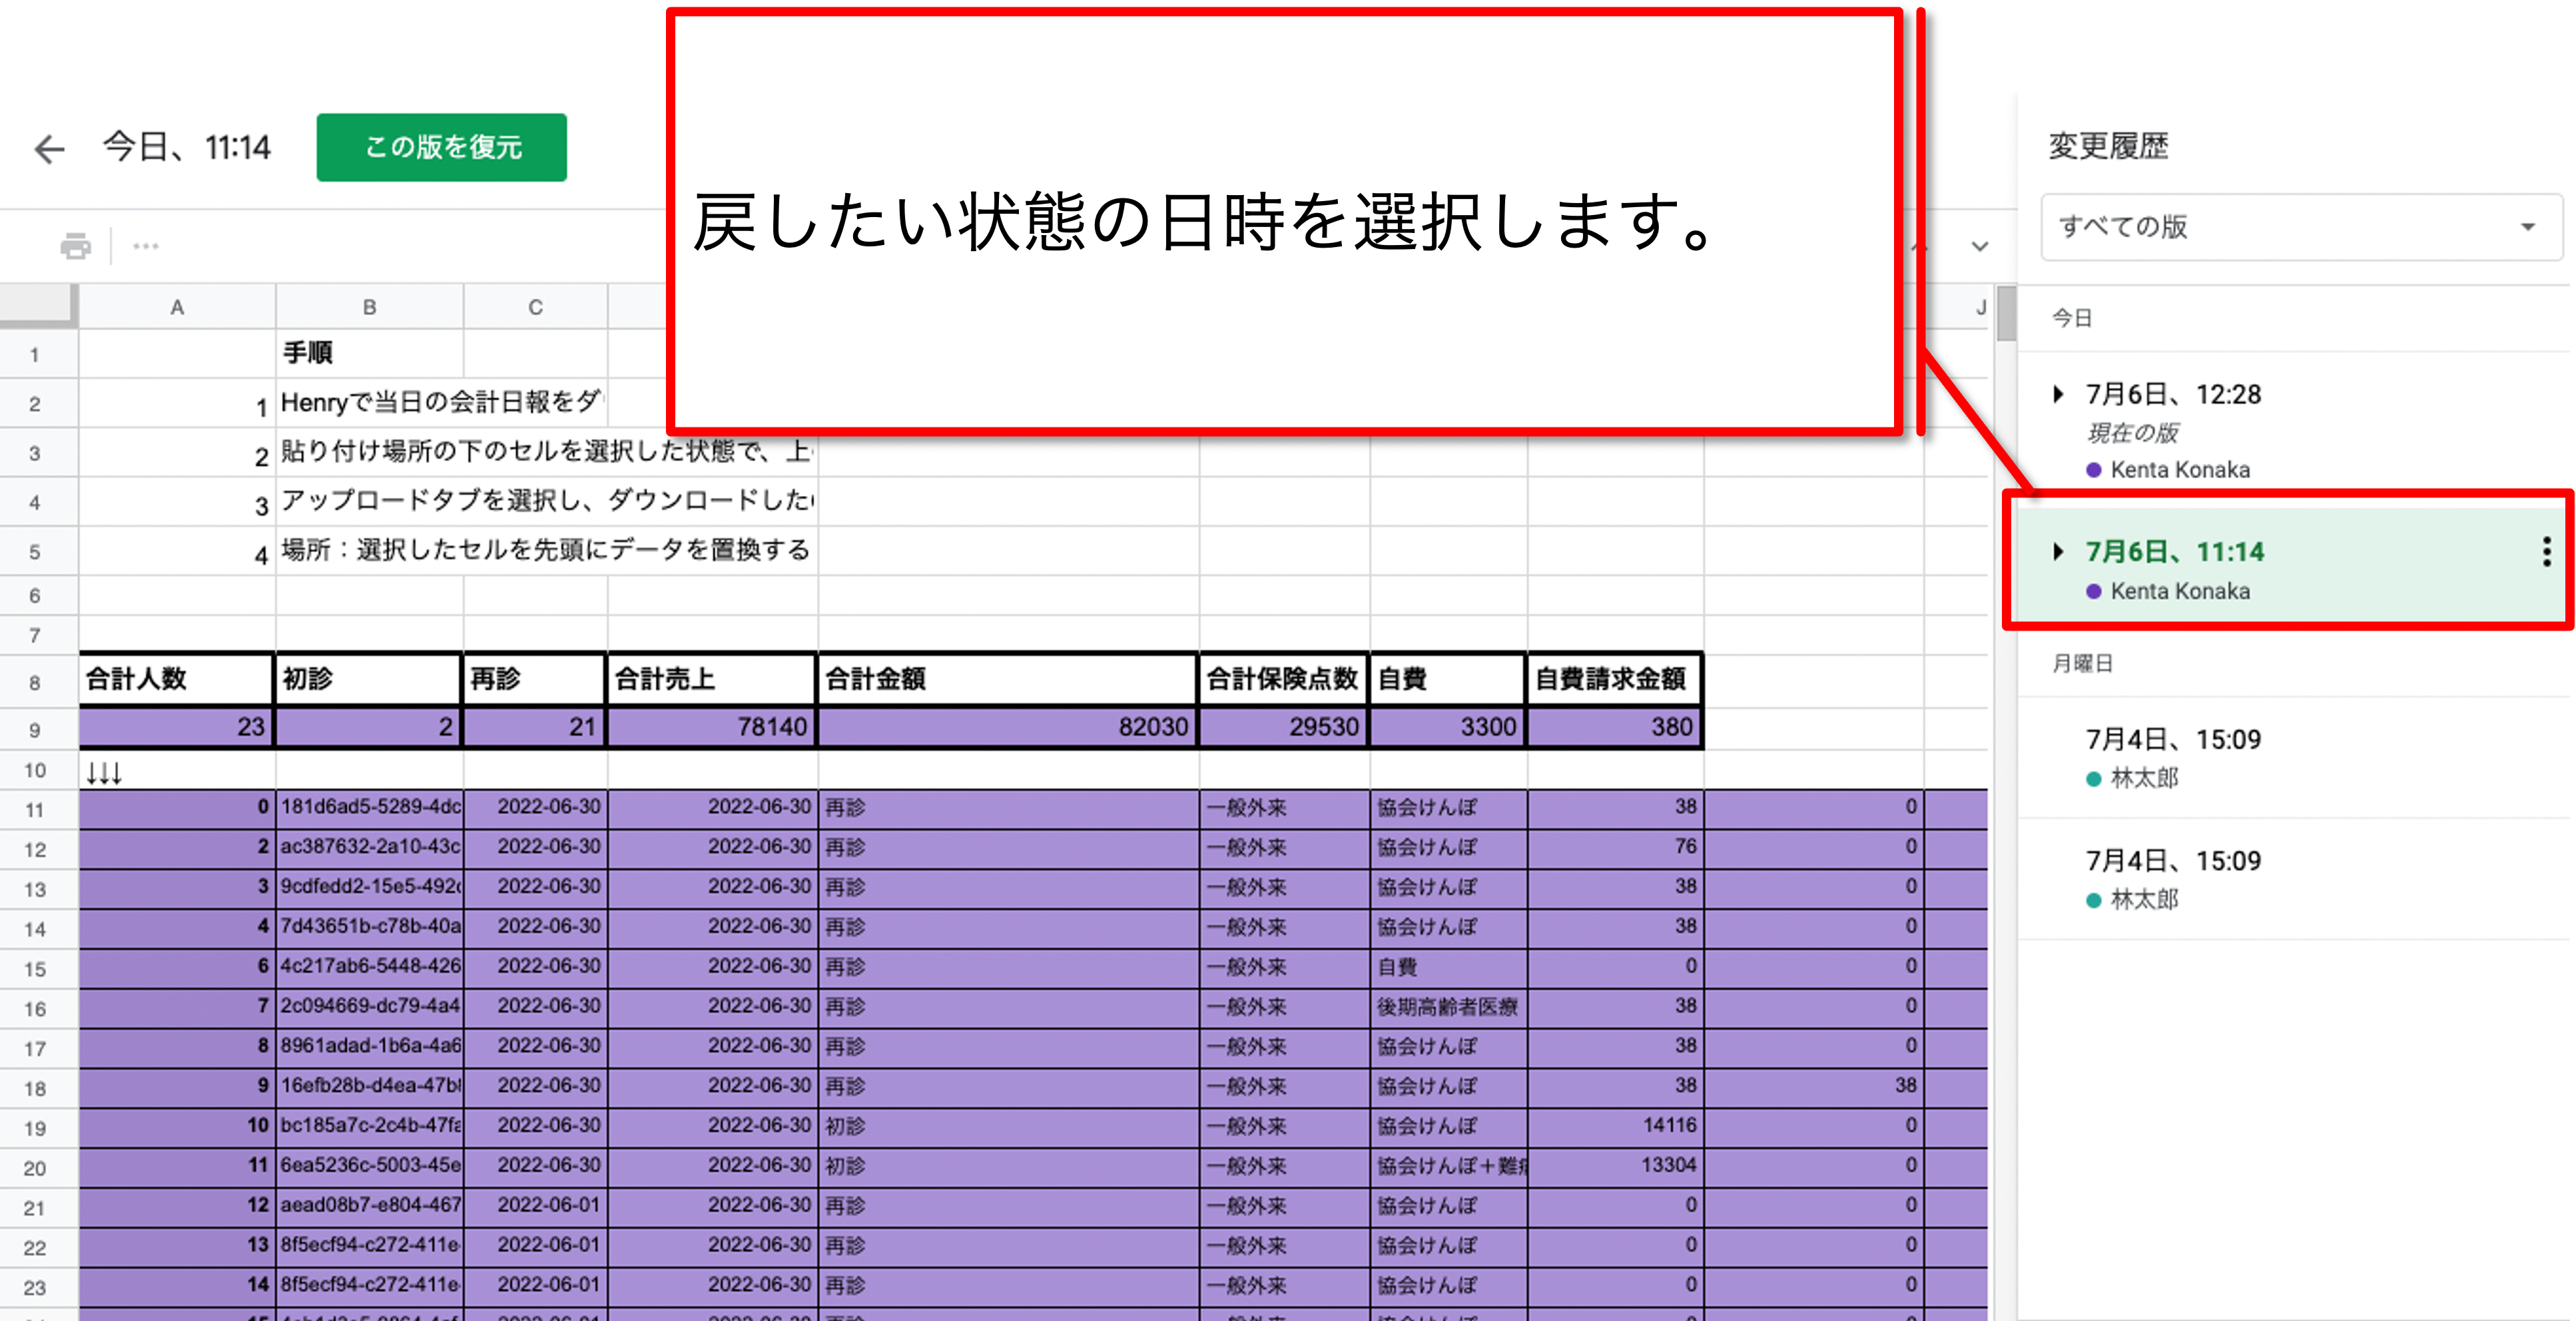Click the 初診 header cell in row 8
The width and height of the screenshot is (2576, 1321).
[368, 679]
